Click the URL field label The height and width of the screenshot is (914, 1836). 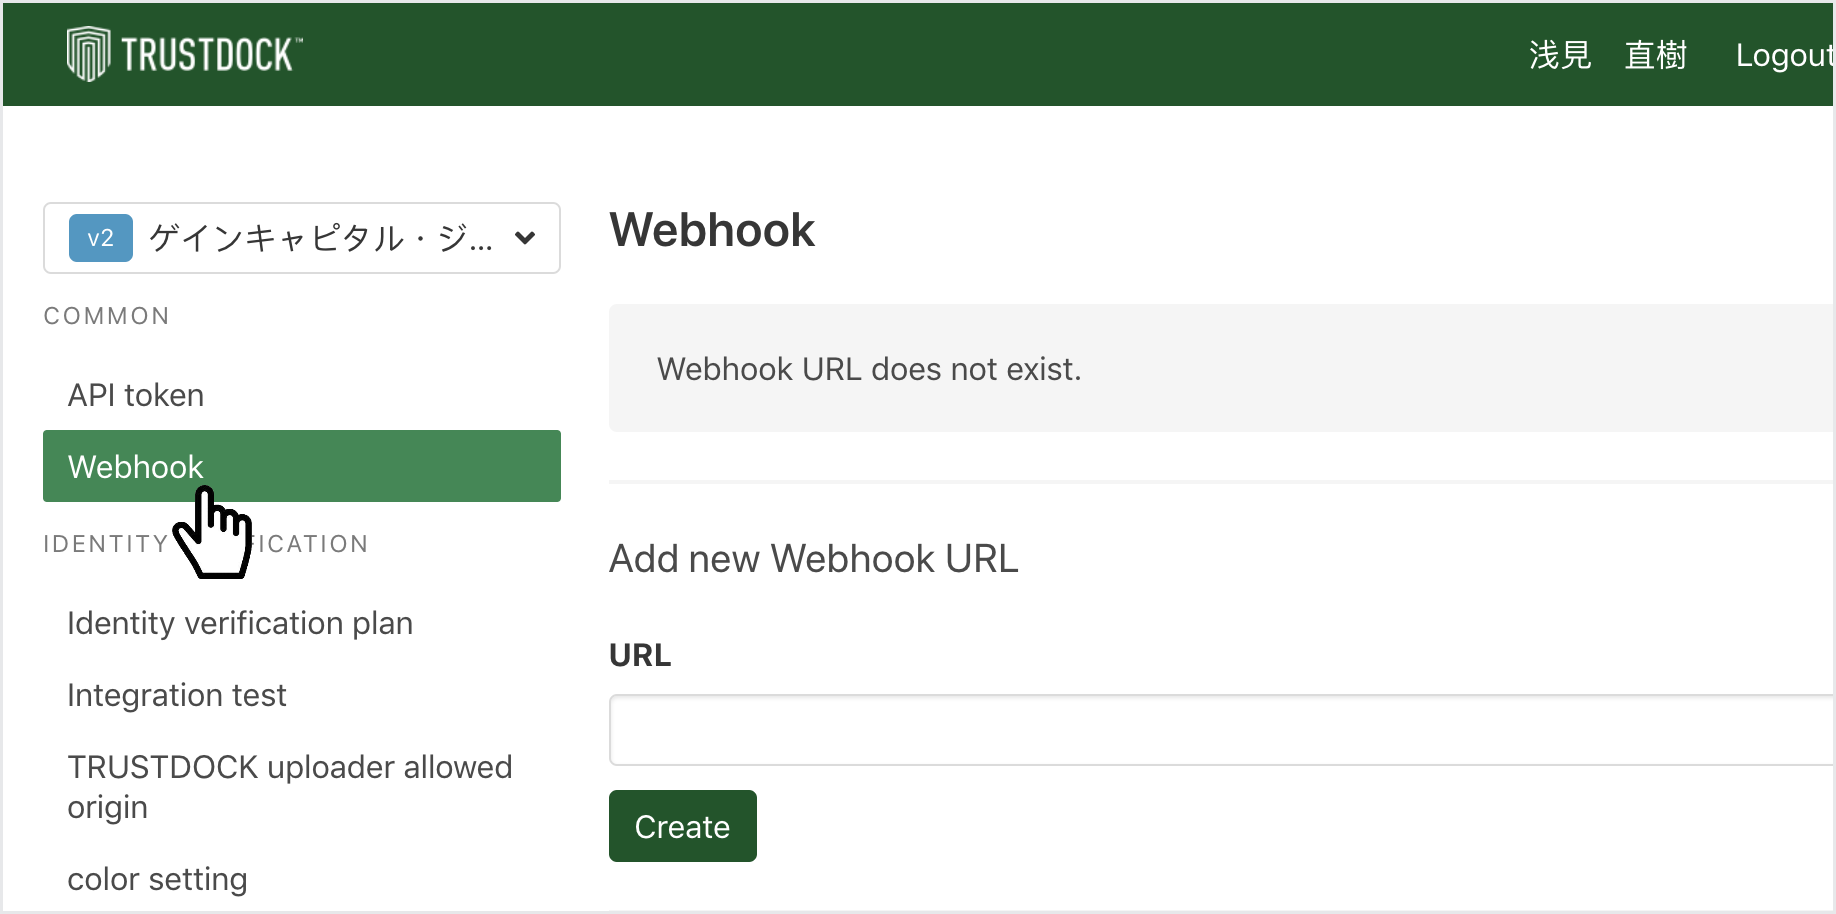(x=640, y=655)
